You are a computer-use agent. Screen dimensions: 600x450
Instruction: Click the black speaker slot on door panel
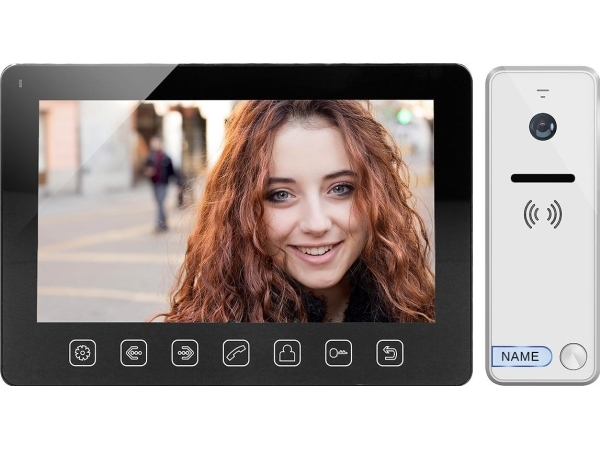[542, 178]
